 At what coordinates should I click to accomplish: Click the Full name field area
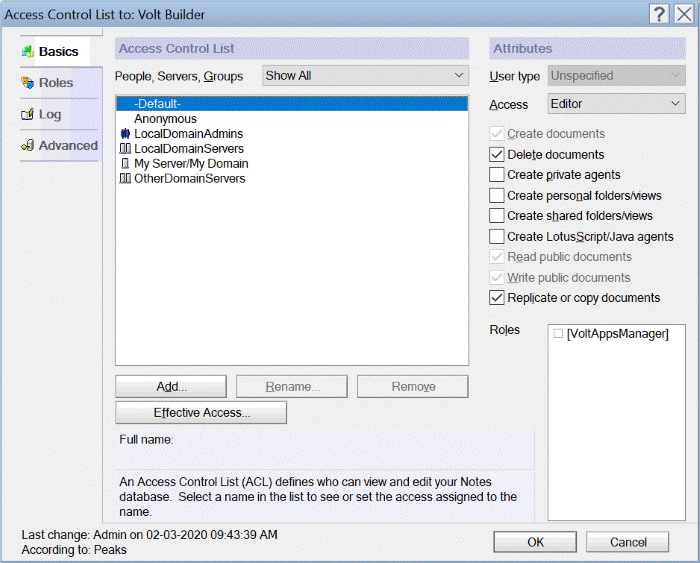[x=325, y=449]
